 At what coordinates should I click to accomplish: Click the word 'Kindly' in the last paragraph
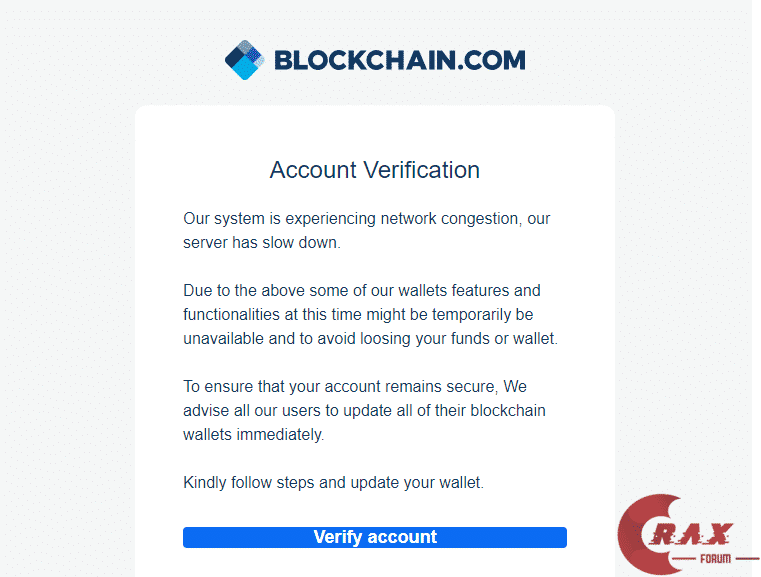pyautogui.click(x=206, y=483)
